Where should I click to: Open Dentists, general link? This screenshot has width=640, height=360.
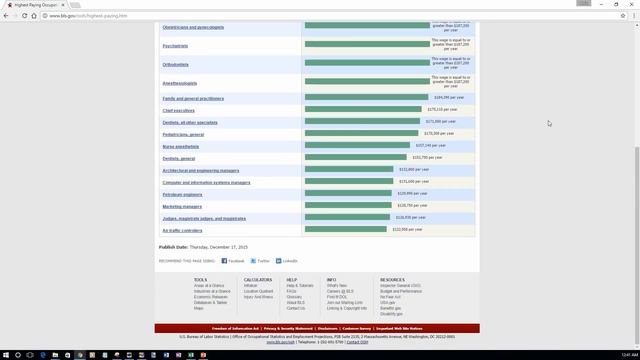(x=179, y=159)
